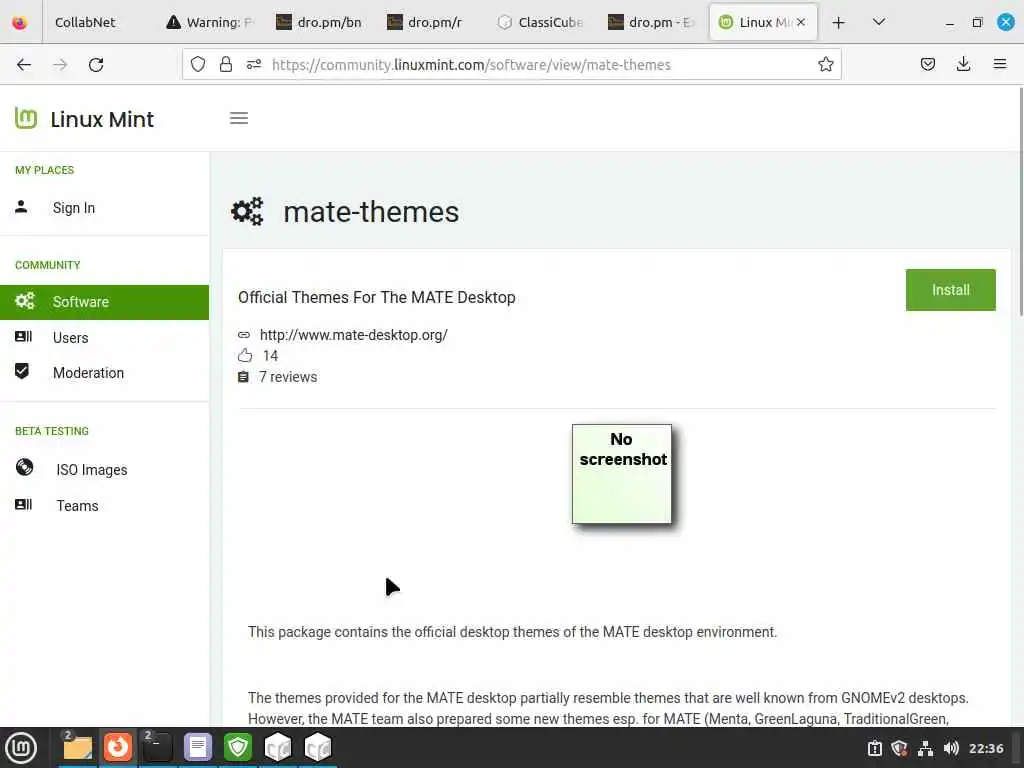Click the Firefox taskbar icon
Image resolution: width=1024 pixels, height=768 pixels.
pos(118,748)
